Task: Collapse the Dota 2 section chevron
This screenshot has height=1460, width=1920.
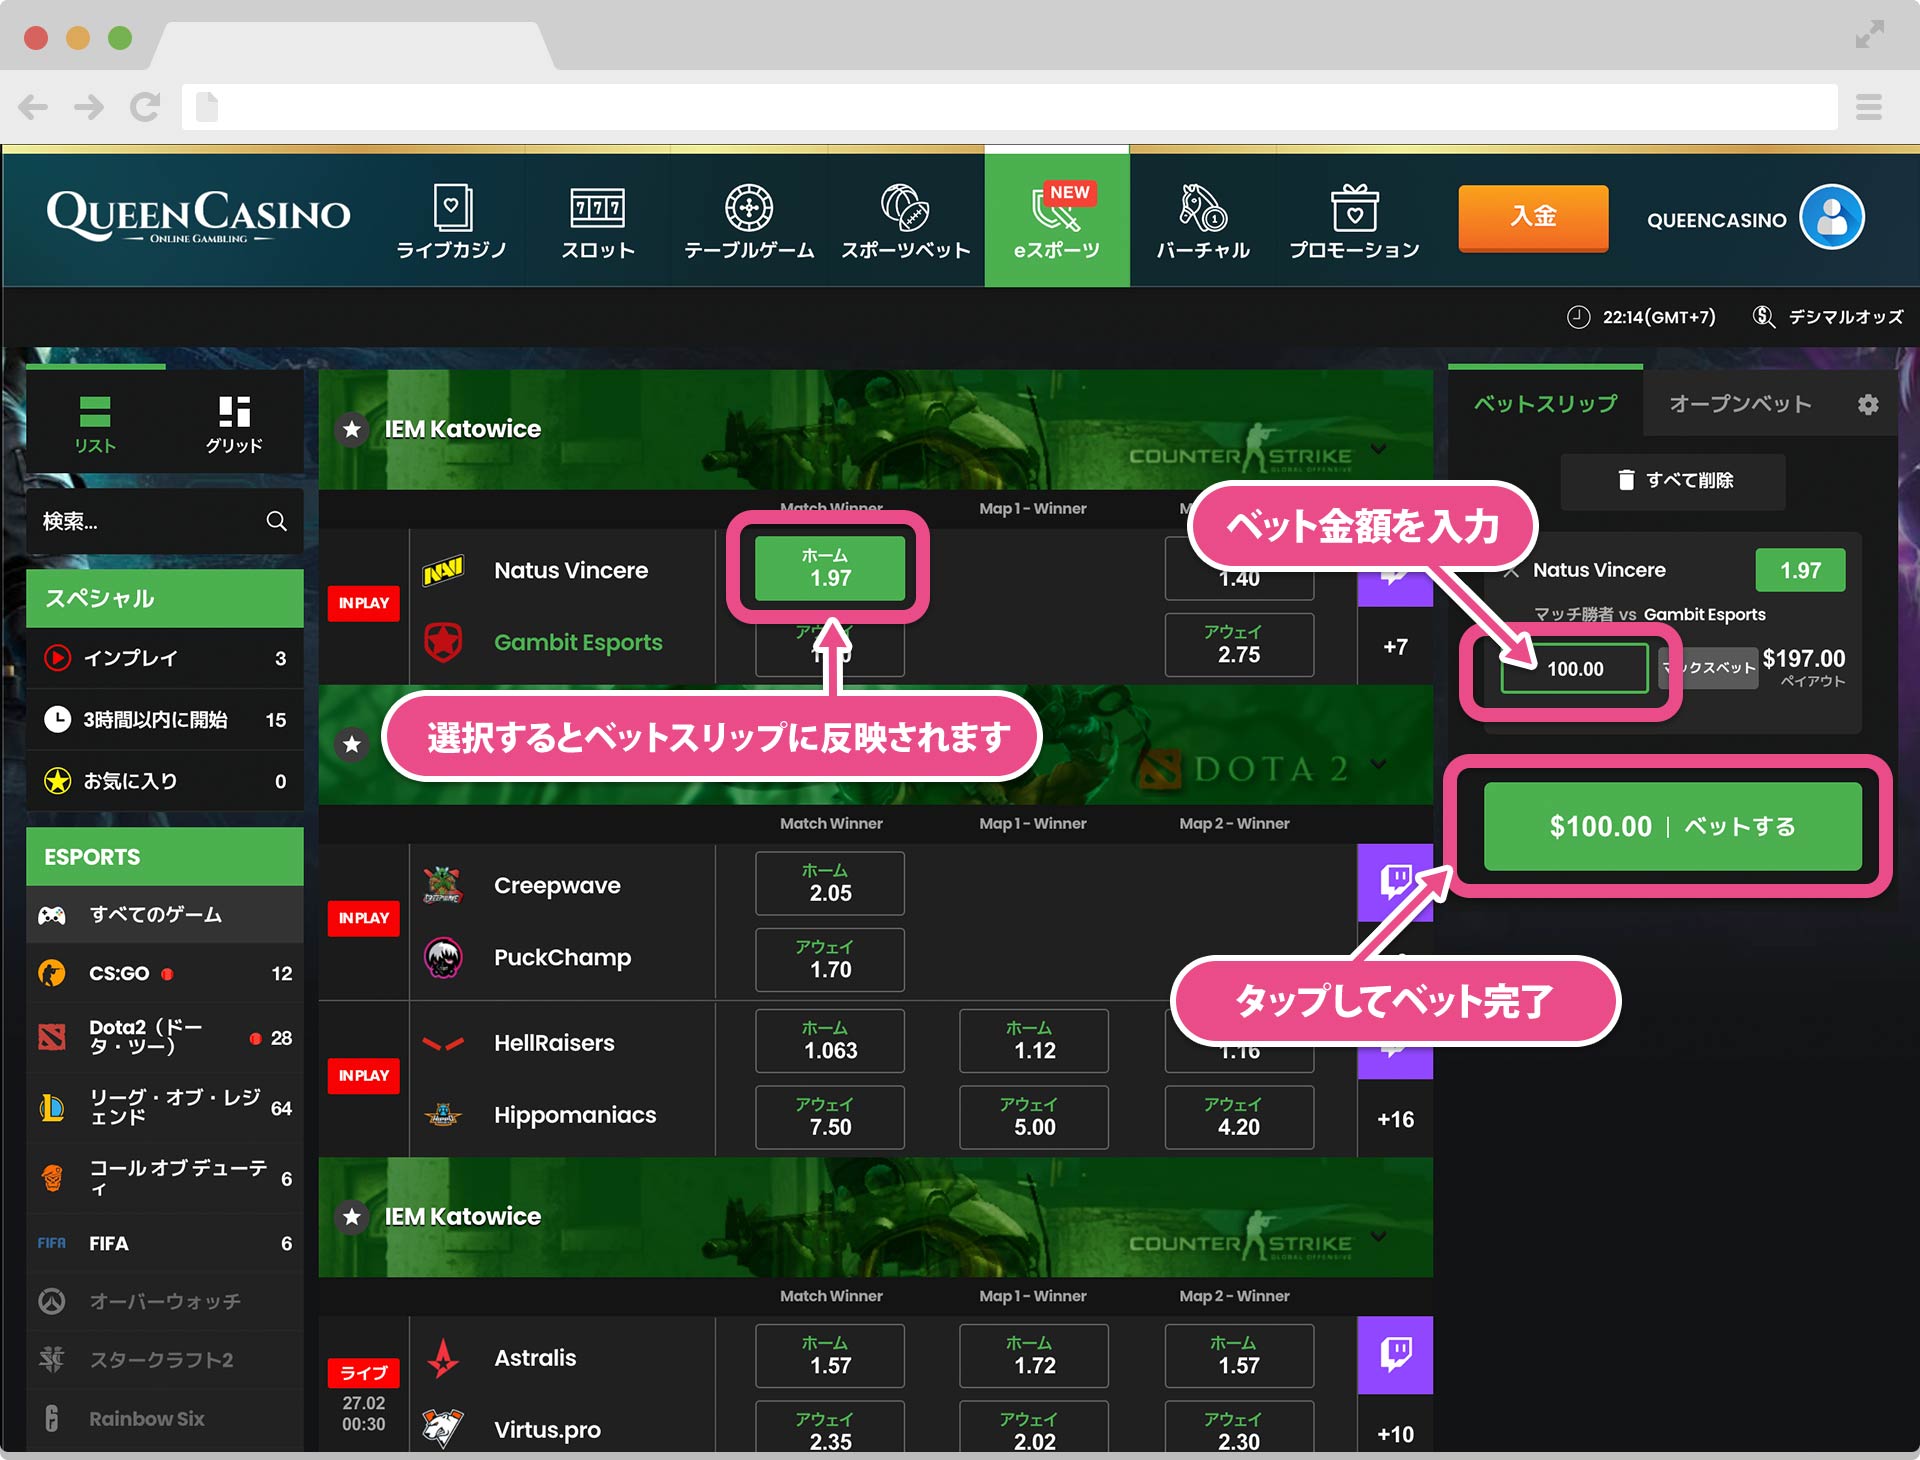Action: [x=1379, y=764]
